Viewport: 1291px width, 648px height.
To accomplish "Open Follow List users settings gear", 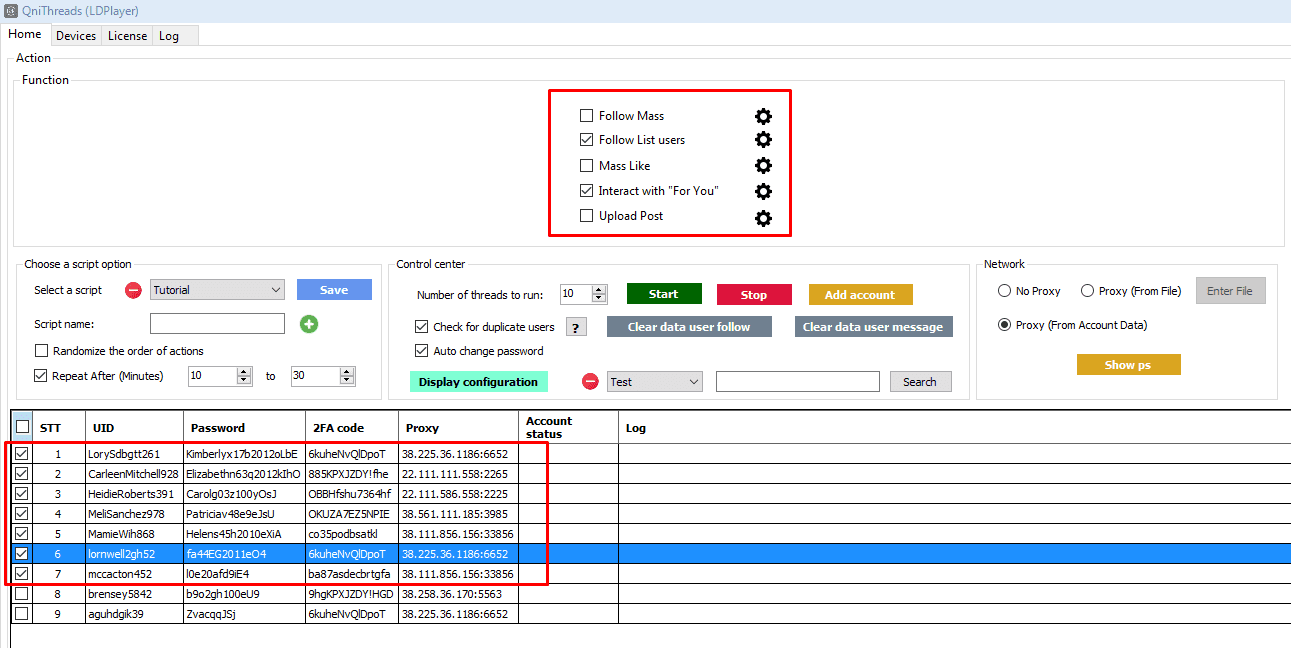I will (x=763, y=140).
